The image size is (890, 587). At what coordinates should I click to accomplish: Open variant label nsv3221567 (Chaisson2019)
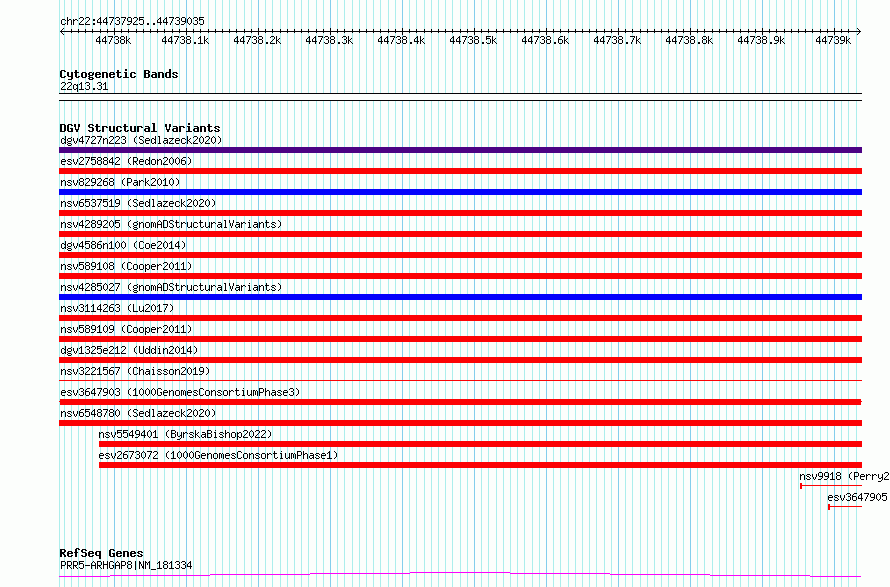click(x=135, y=371)
